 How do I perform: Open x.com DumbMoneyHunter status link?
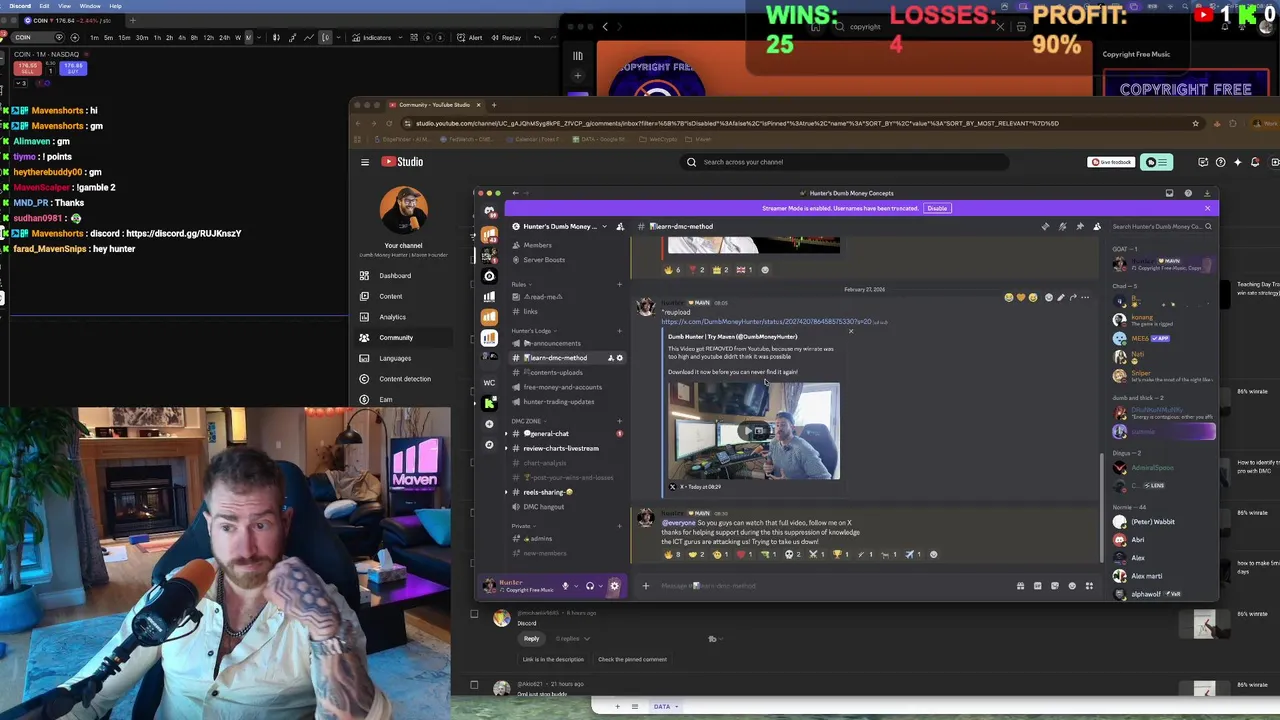[x=766, y=322]
